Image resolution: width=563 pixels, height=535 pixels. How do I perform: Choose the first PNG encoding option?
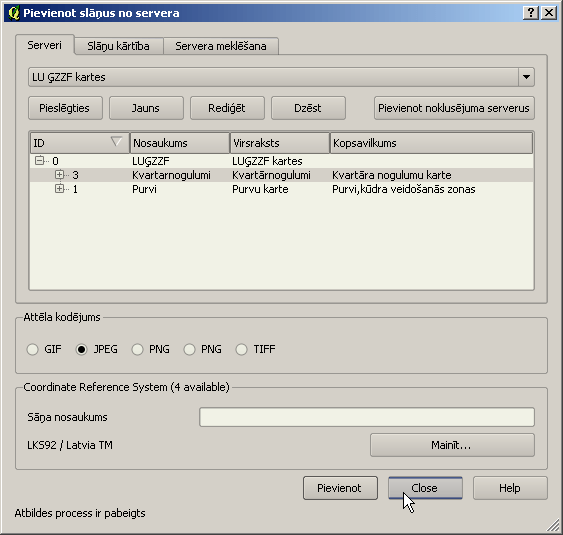click(137, 349)
